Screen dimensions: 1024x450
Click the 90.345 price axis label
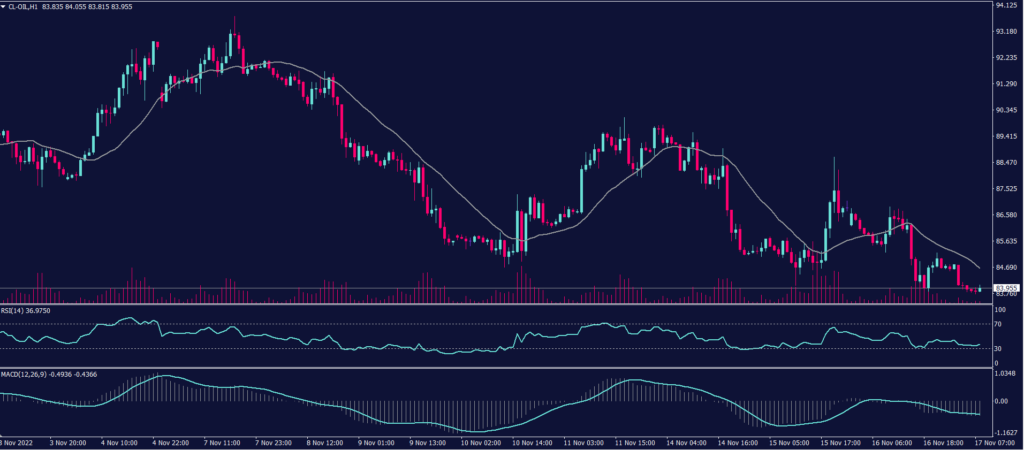click(x=1005, y=110)
